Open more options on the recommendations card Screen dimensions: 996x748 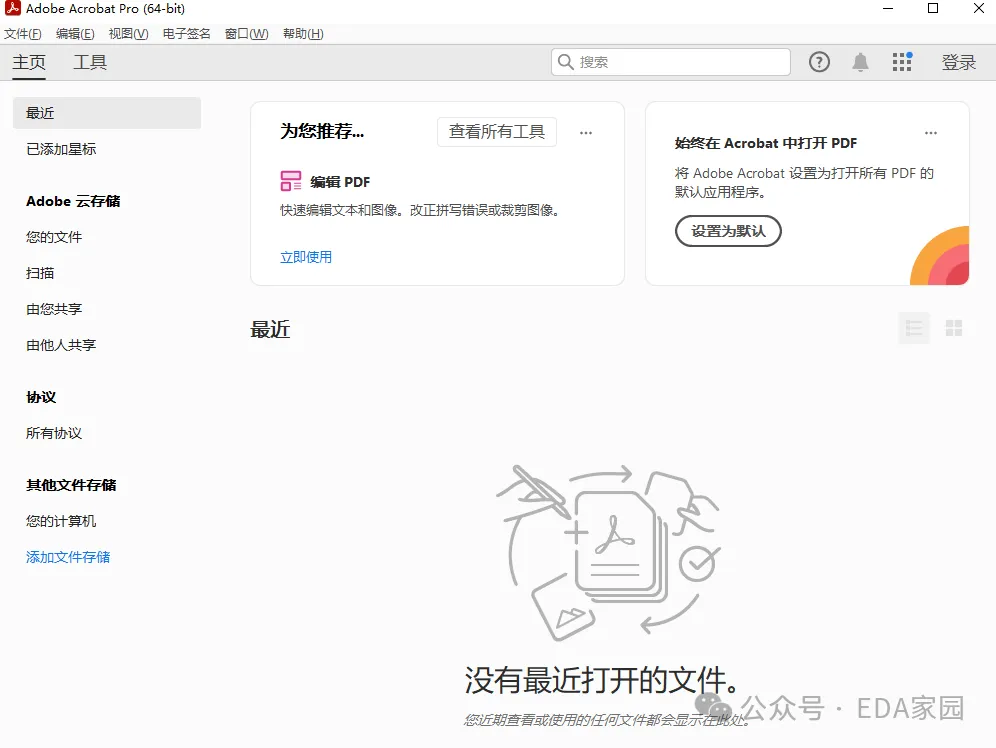pyautogui.click(x=586, y=133)
